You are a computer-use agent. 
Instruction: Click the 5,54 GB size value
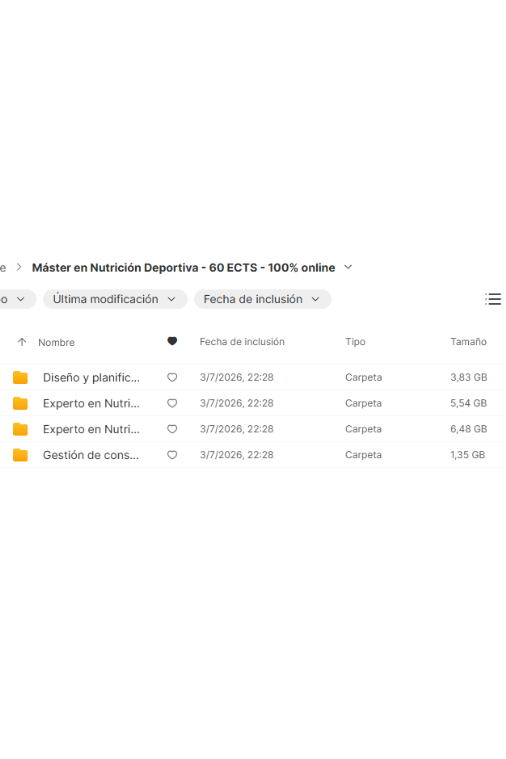click(x=468, y=403)
